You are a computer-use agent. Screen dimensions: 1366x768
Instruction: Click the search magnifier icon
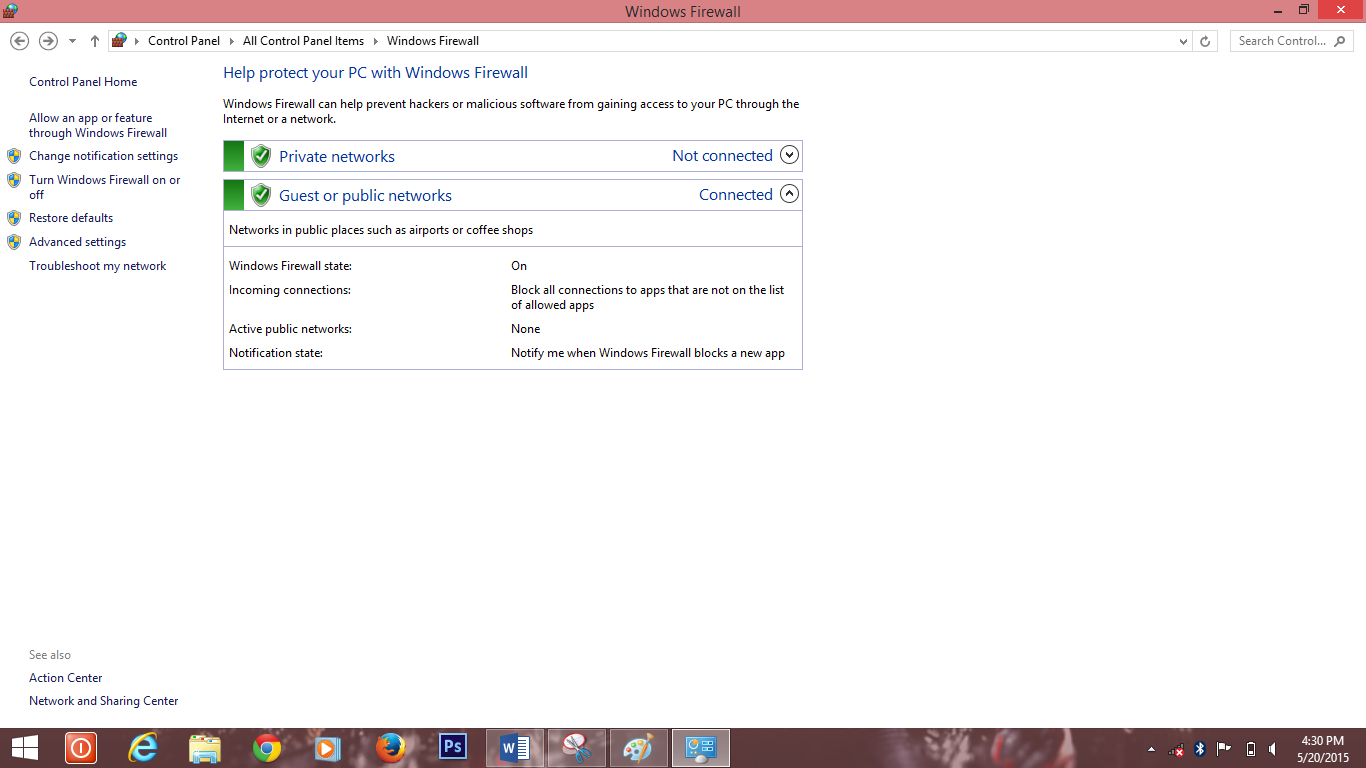pos(1341,41)
